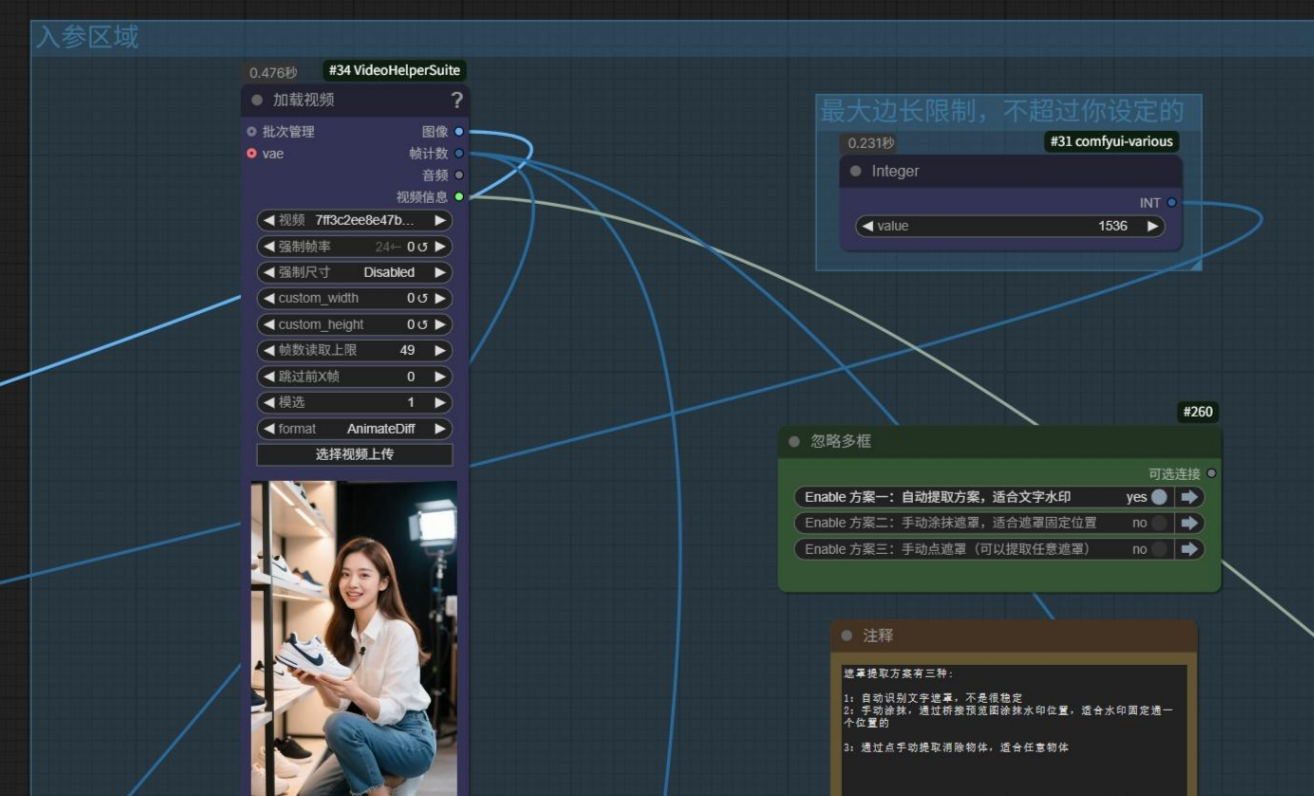Click the 选择视频上传 upload button
Image resolution: width=1314 pixels, height=796 pixels.
[354, 455]
